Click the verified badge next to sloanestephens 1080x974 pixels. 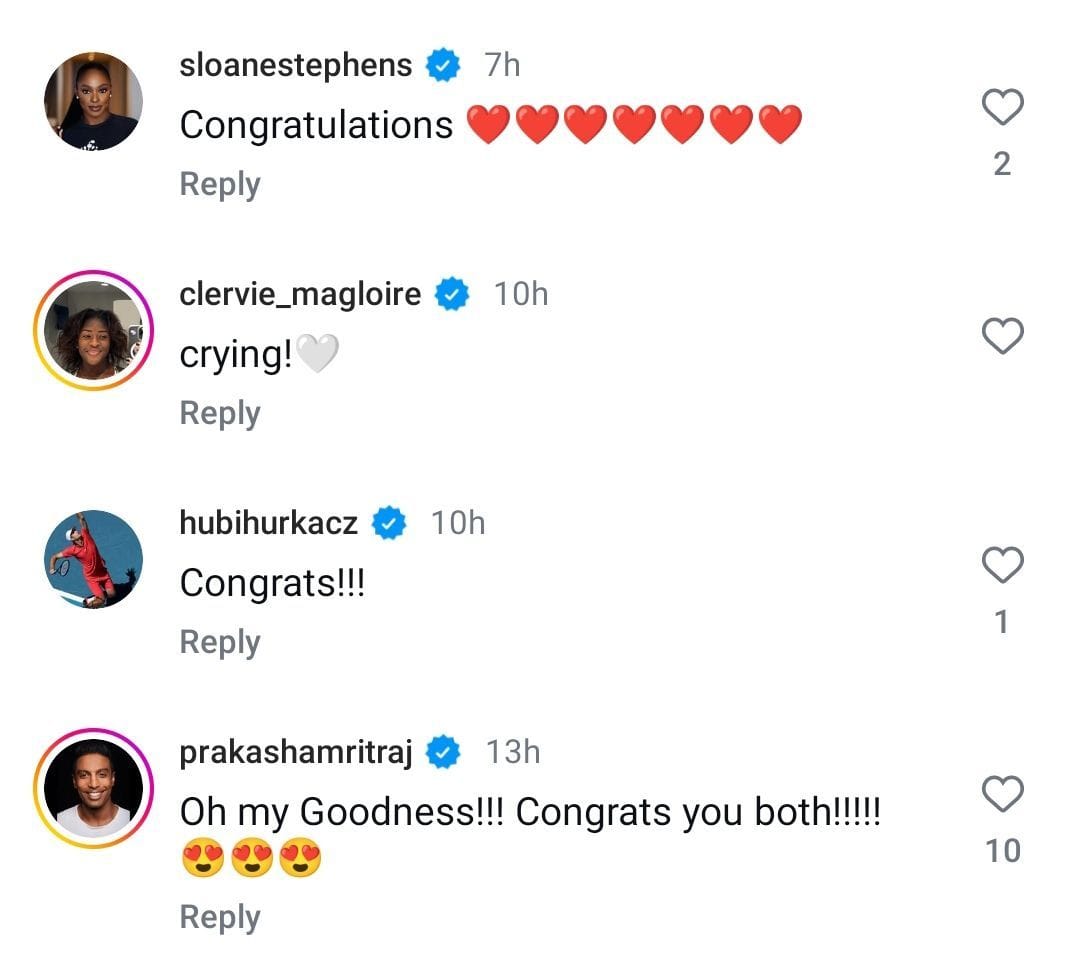coord(441,65)
